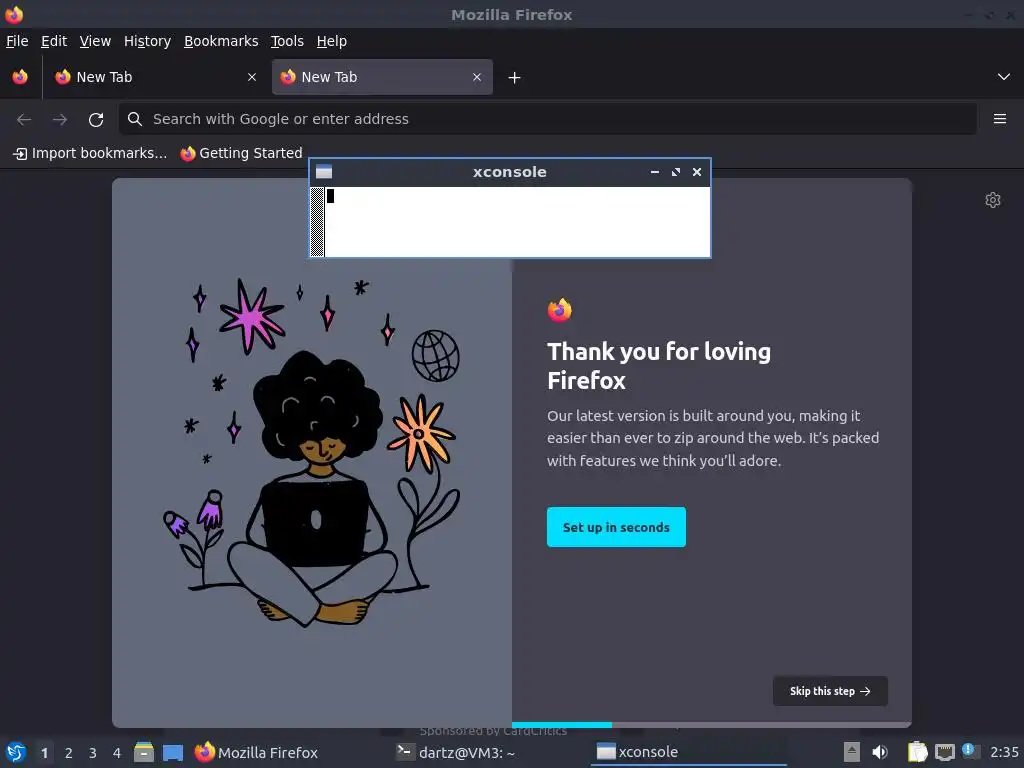1024x768 pixels.
Task: Open the View menu
Action: coord(95,41)
